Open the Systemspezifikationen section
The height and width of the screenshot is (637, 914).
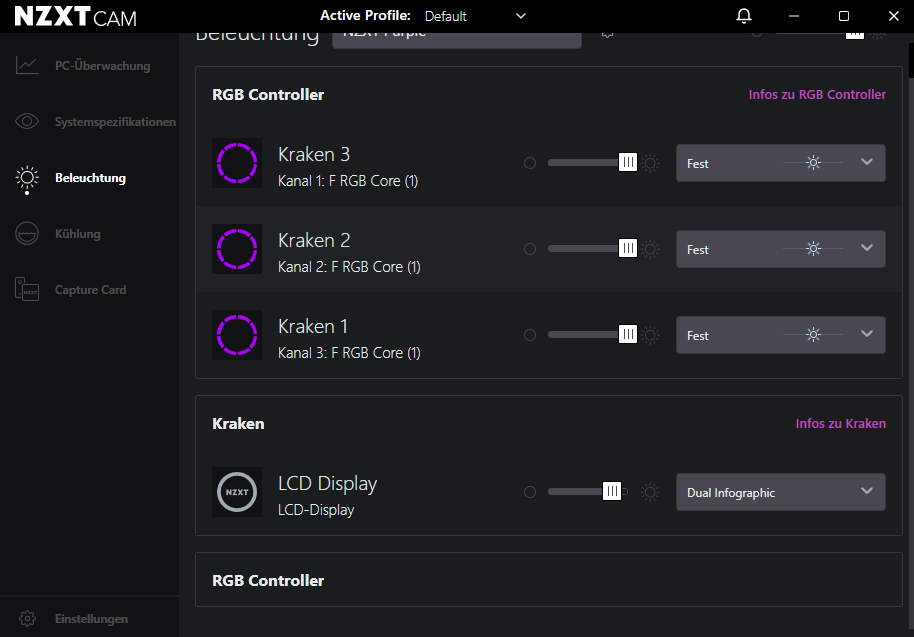coord(115,122)
